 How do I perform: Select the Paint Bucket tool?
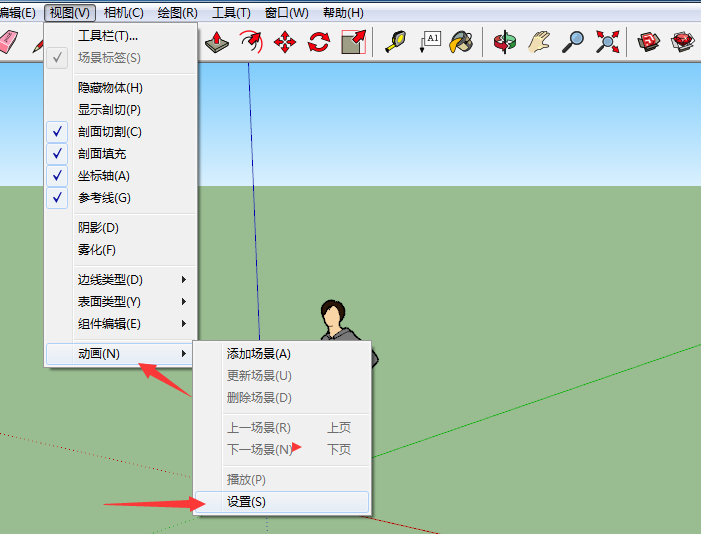461,42
